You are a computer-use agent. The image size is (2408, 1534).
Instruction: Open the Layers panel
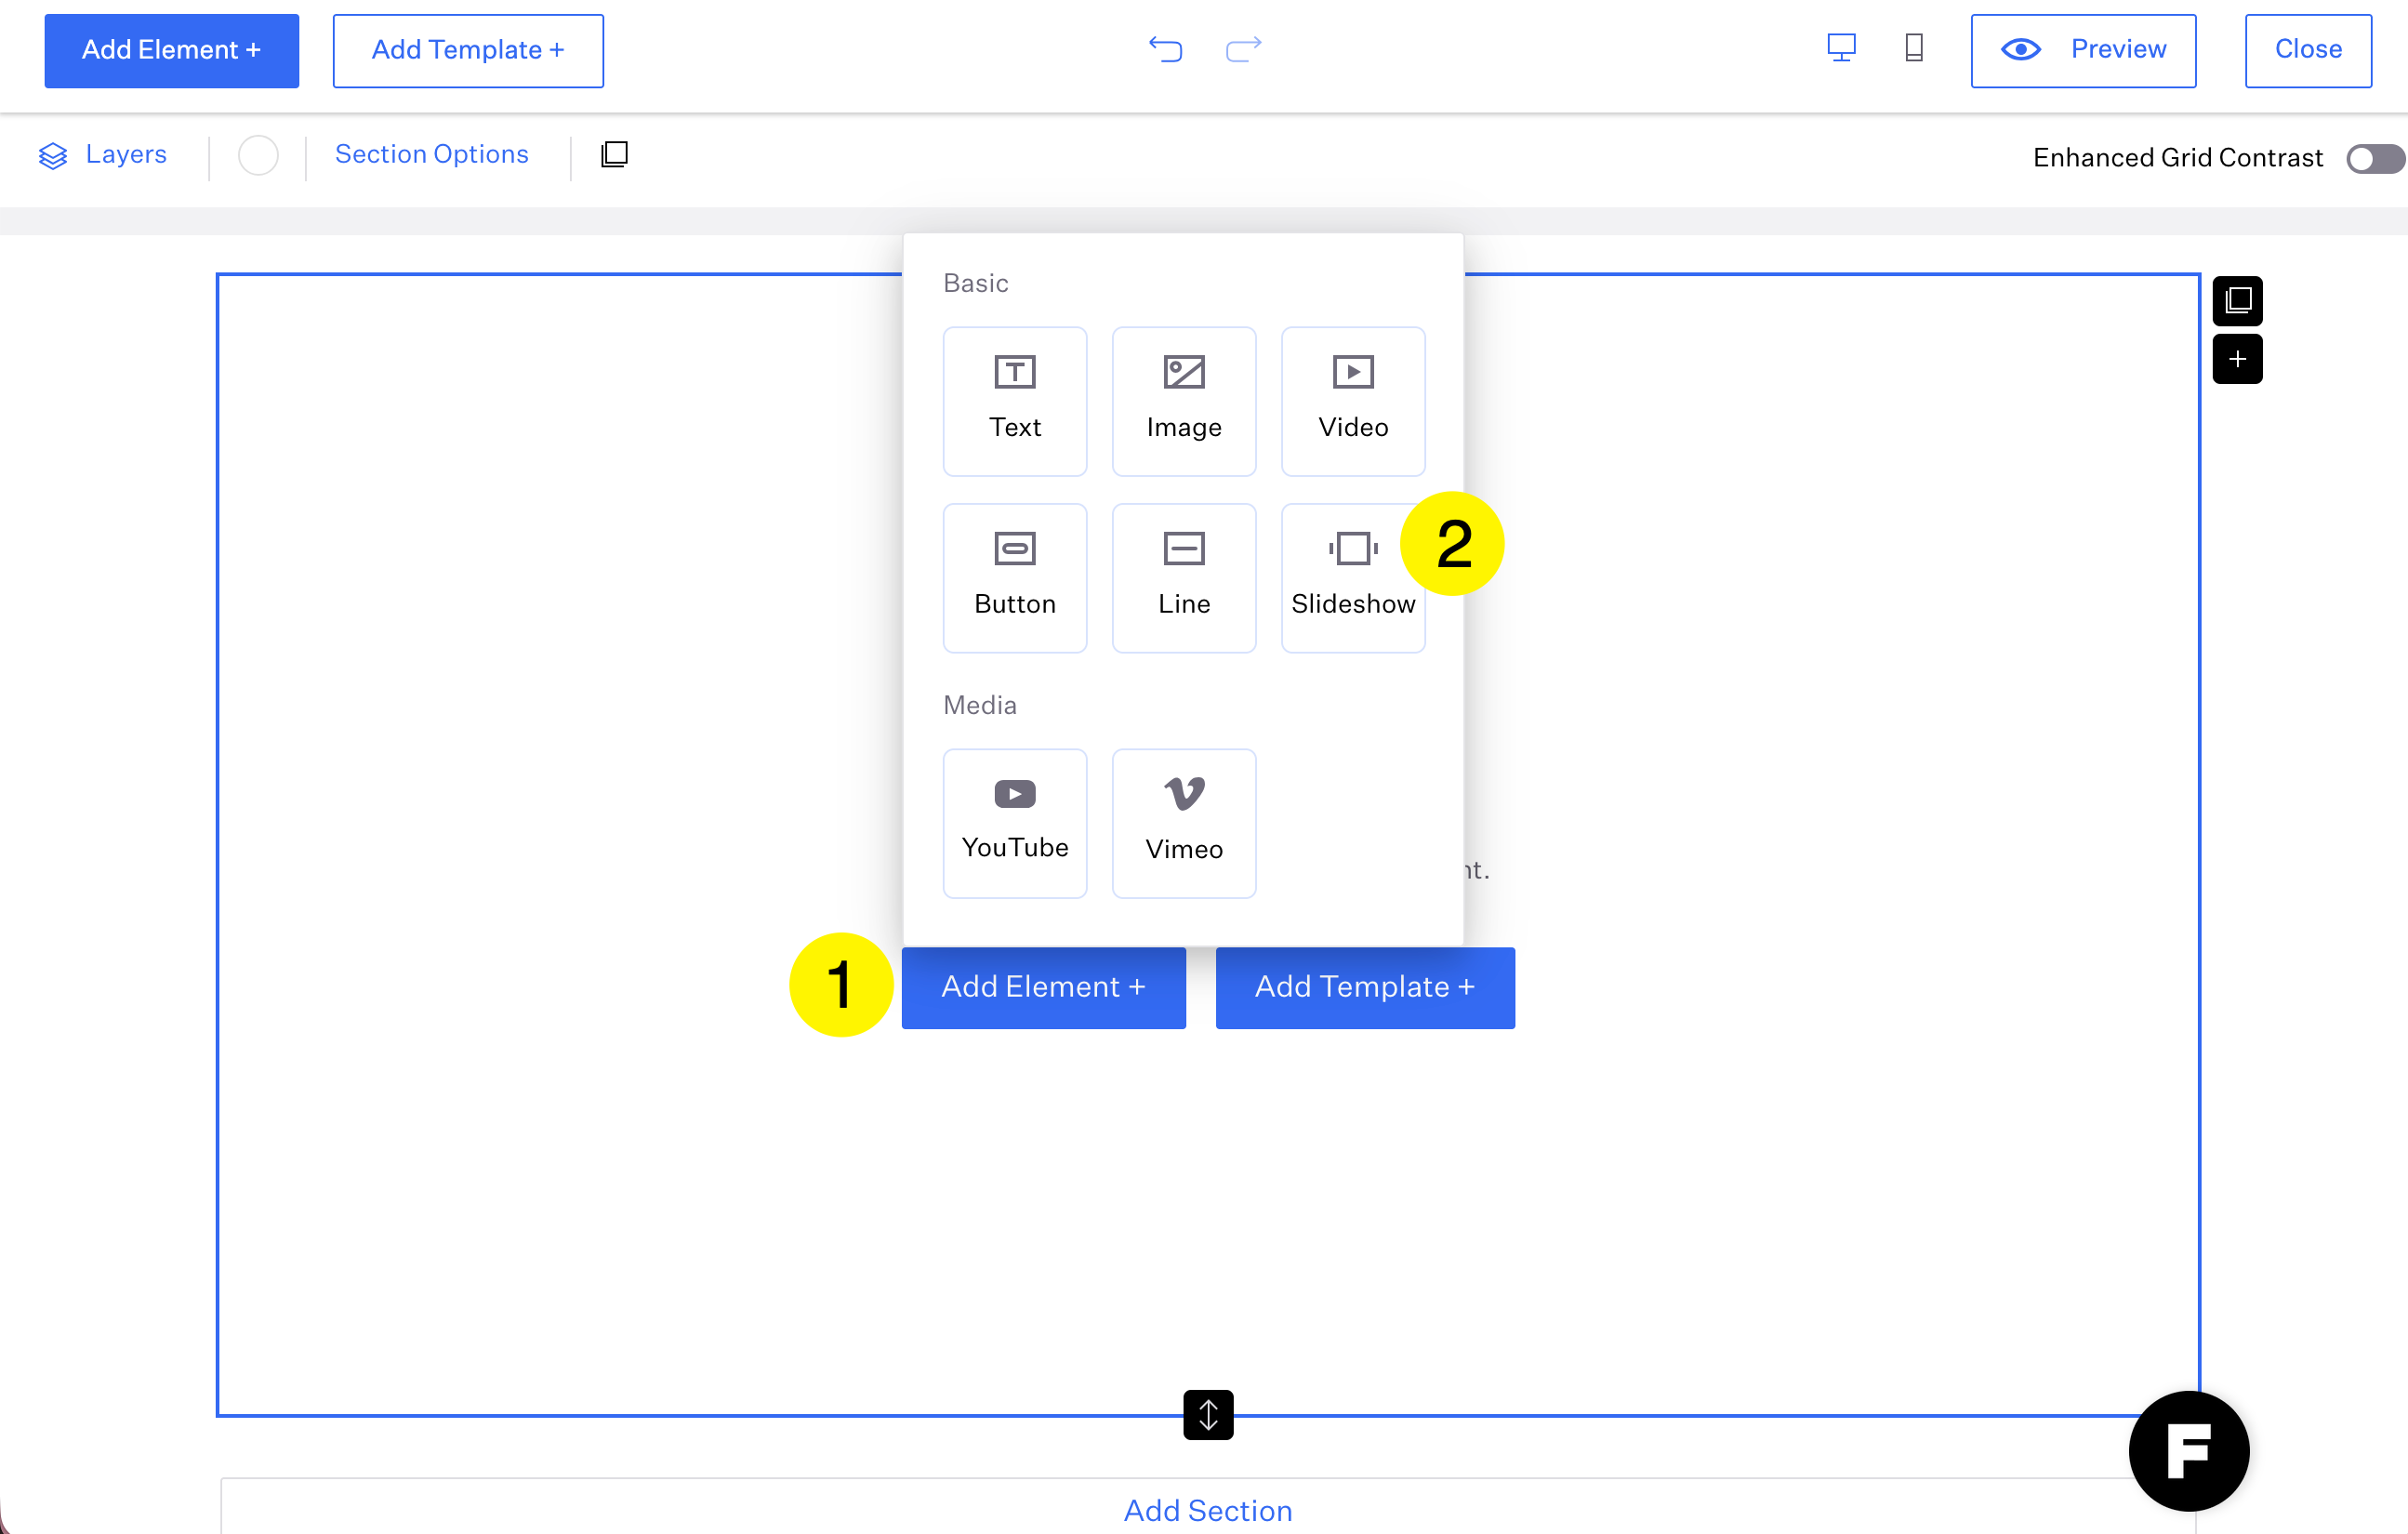(x=103, y=155)
